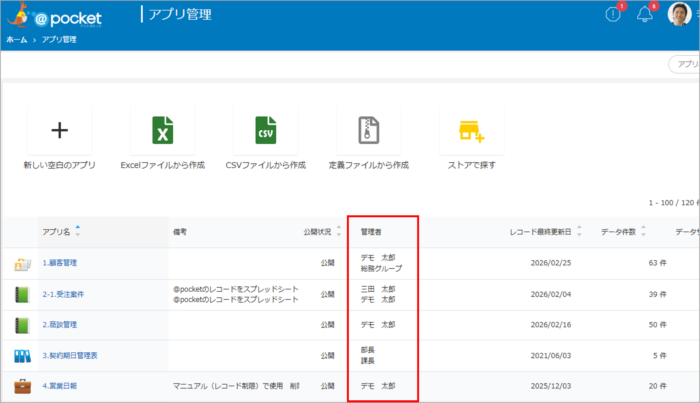Open the 1.顧客管理 app link
This screenshot has width=700, height=403.
[x=60, y=263]
